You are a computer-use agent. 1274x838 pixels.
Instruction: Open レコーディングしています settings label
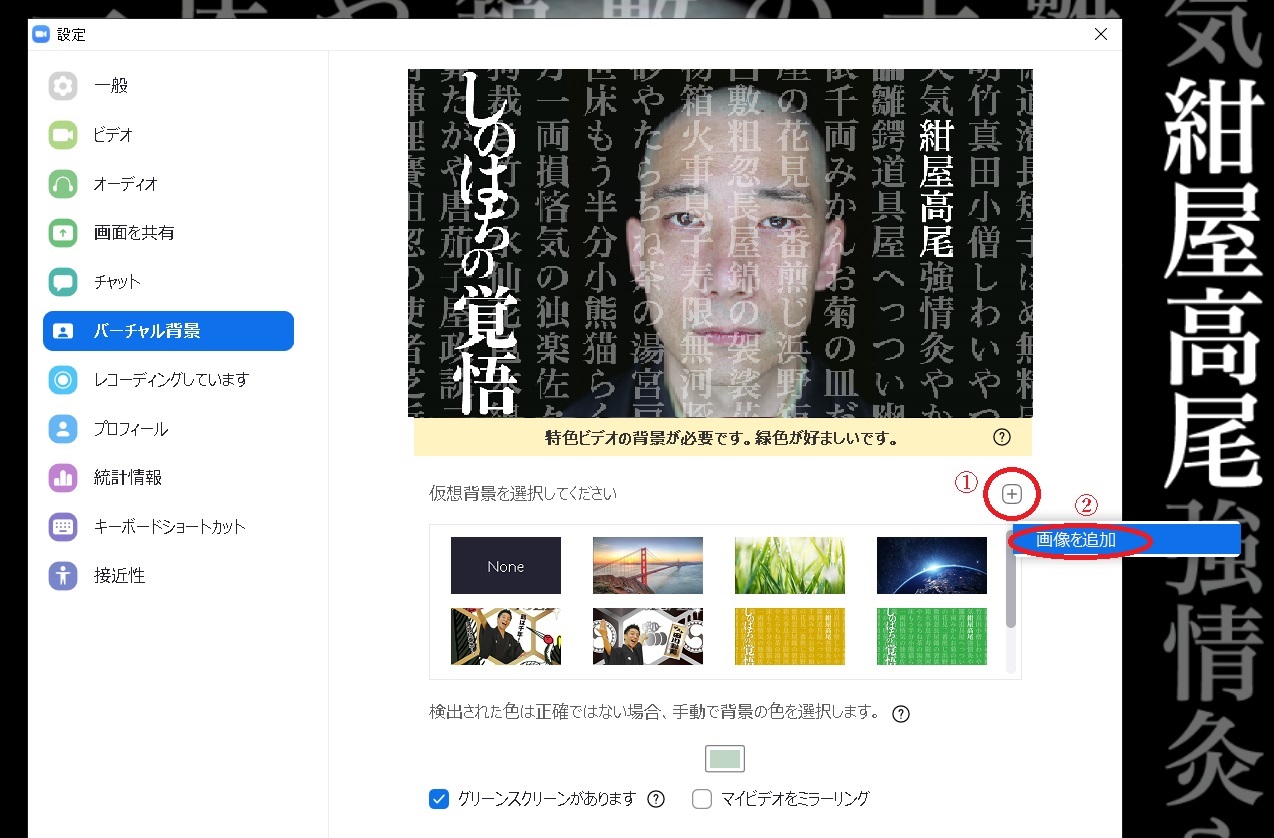(x=171, y=380)
